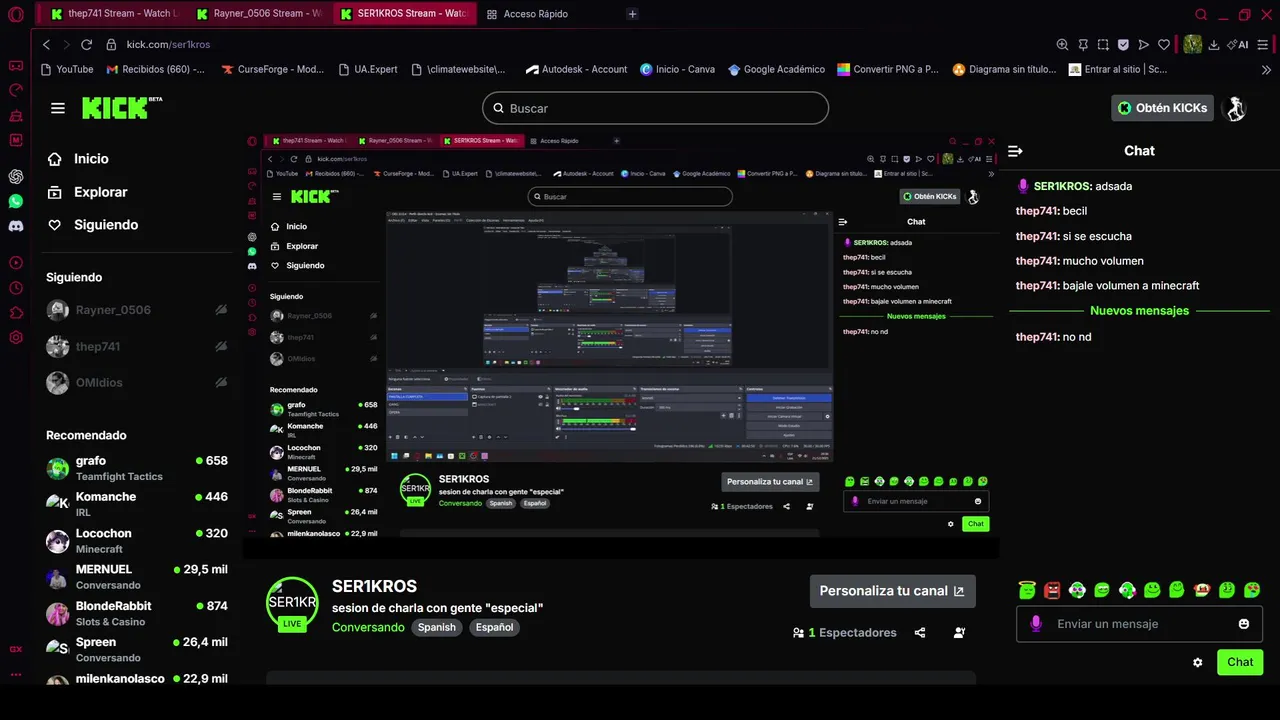Click the user-manage icon next to share
The height and width of the screenshot is (720, 1280).
tap(959, 633)
